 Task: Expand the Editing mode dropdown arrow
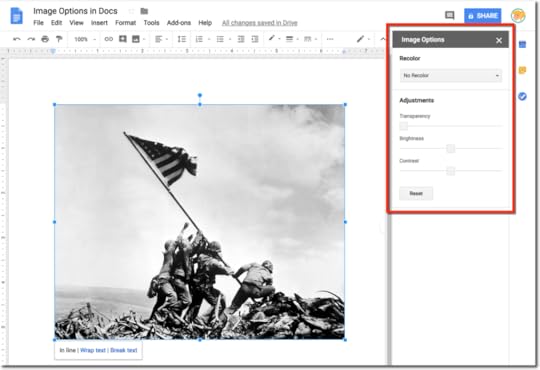point(369,39)
